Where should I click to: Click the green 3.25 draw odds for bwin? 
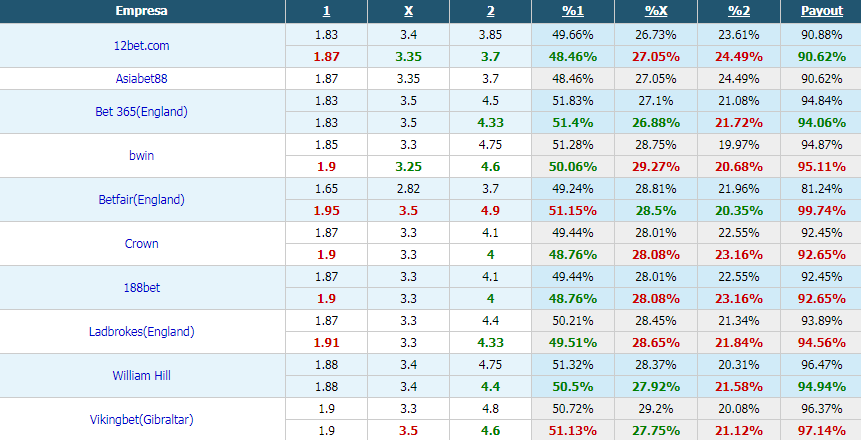point(409,166)
